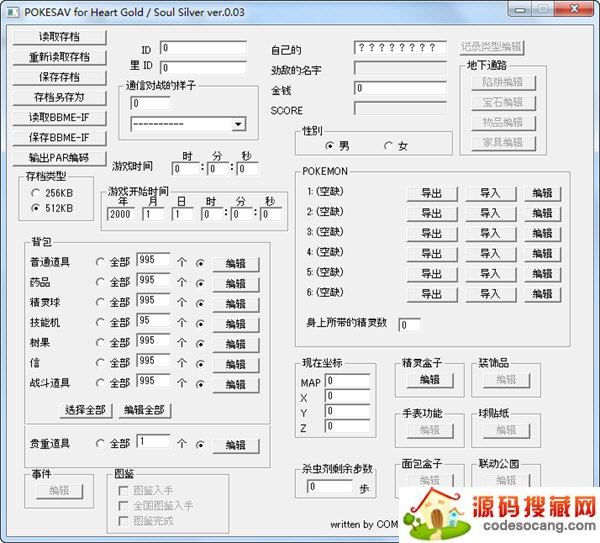This screenshot has height=543, width=600.
Task: Select 全部 radio for 药品
Action: click(100, 282)
